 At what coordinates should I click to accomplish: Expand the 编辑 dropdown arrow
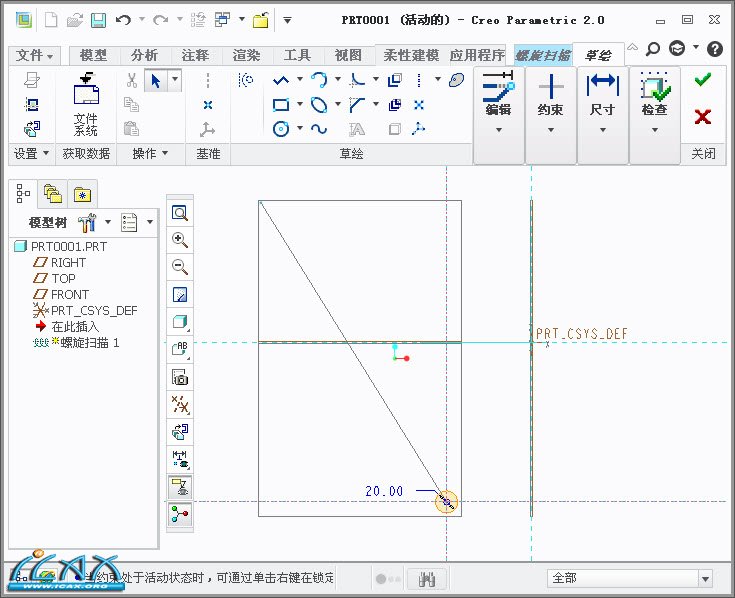pyautogui.click(x=499, y=130)
